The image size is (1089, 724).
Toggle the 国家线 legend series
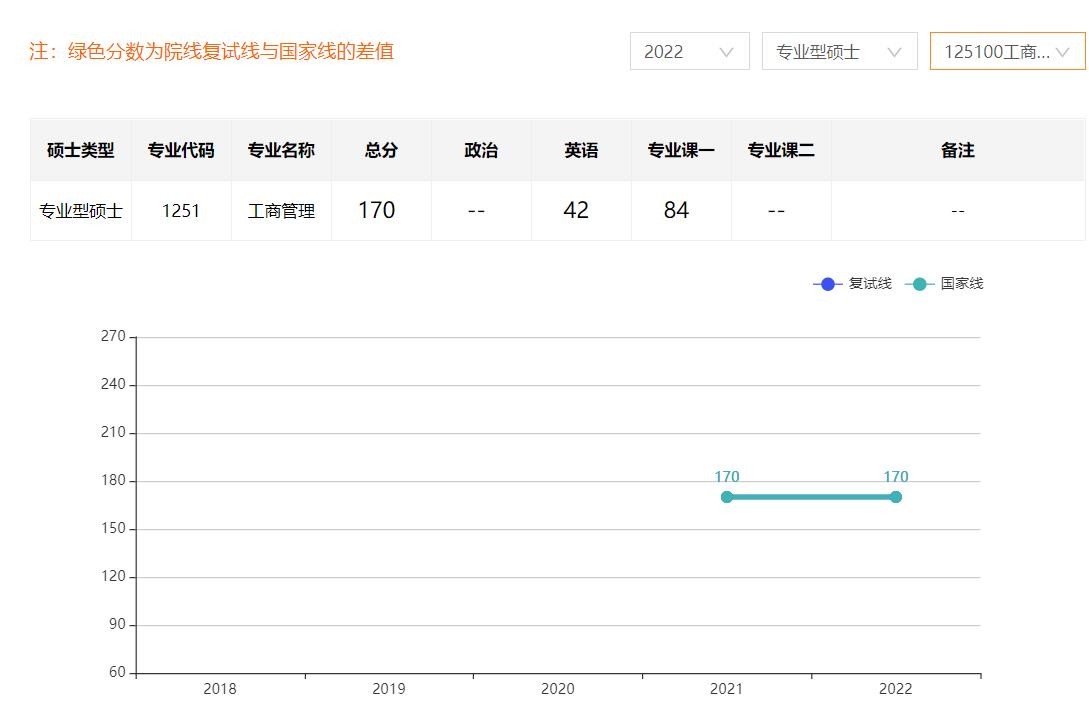(x=944, y=284)
